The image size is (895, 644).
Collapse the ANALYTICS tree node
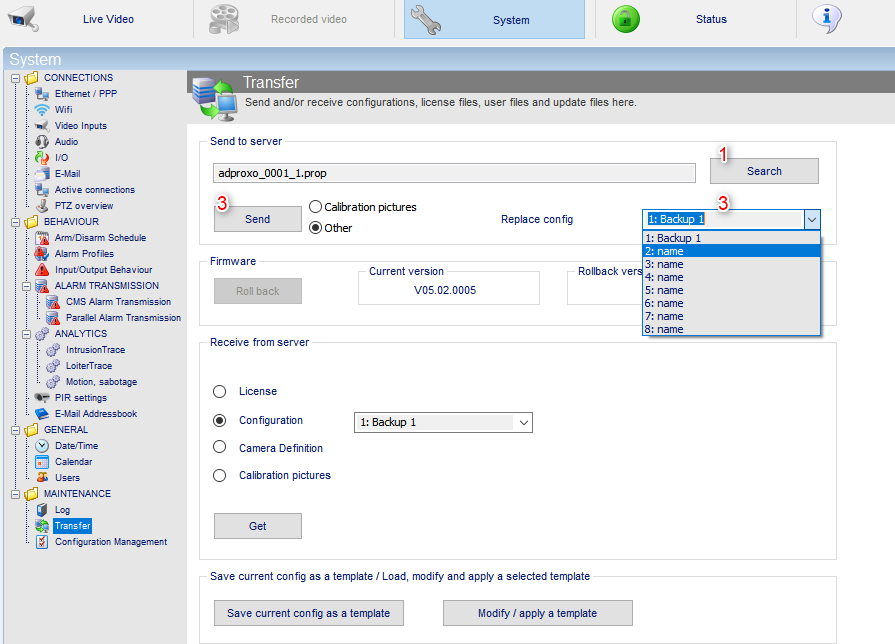click(x=26, y=334)
